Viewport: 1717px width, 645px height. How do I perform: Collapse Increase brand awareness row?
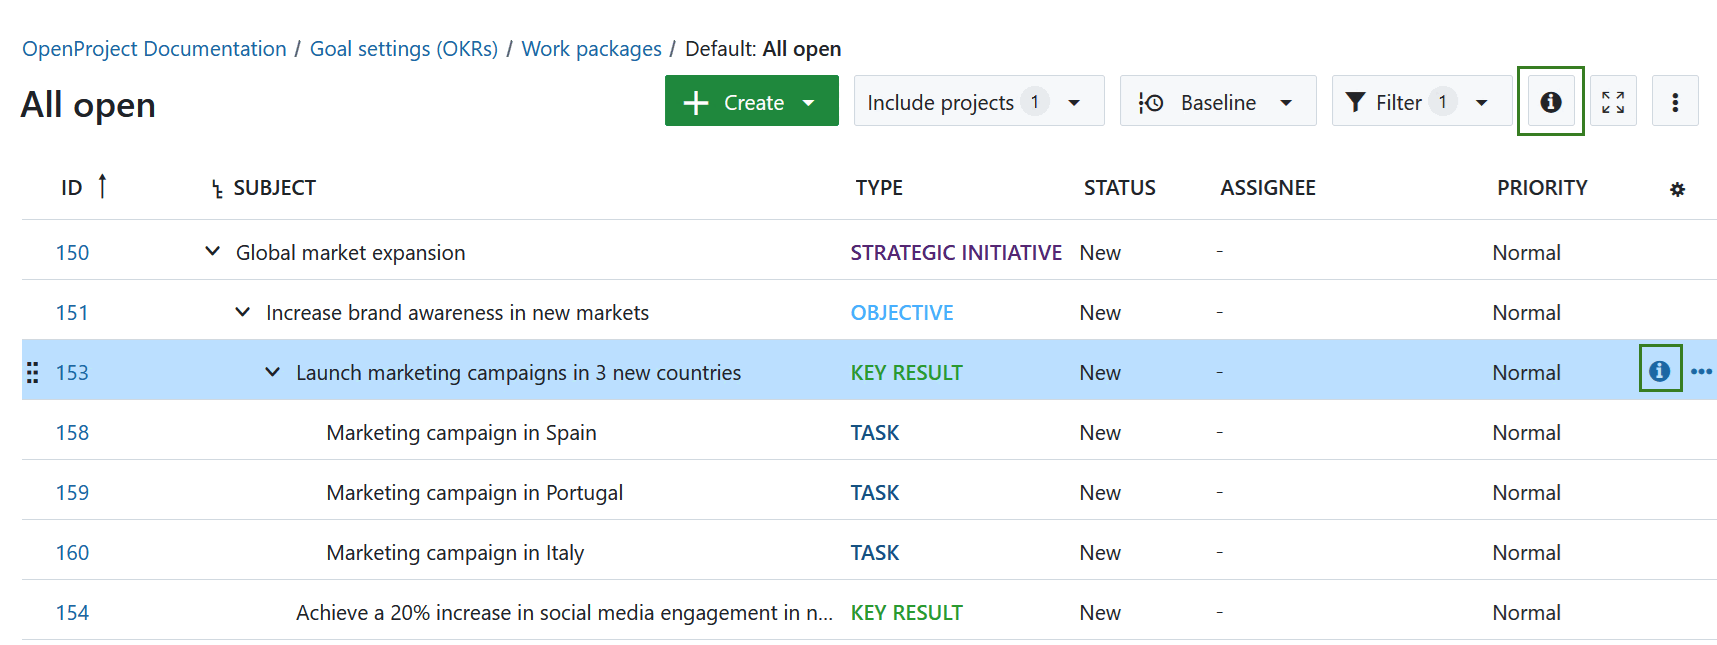[242, 312]
